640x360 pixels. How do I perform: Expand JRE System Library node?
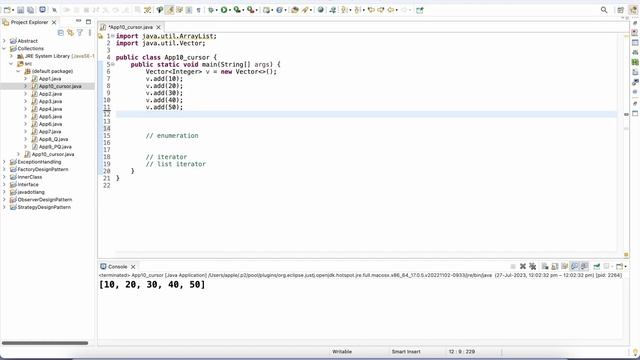[11, 56]
